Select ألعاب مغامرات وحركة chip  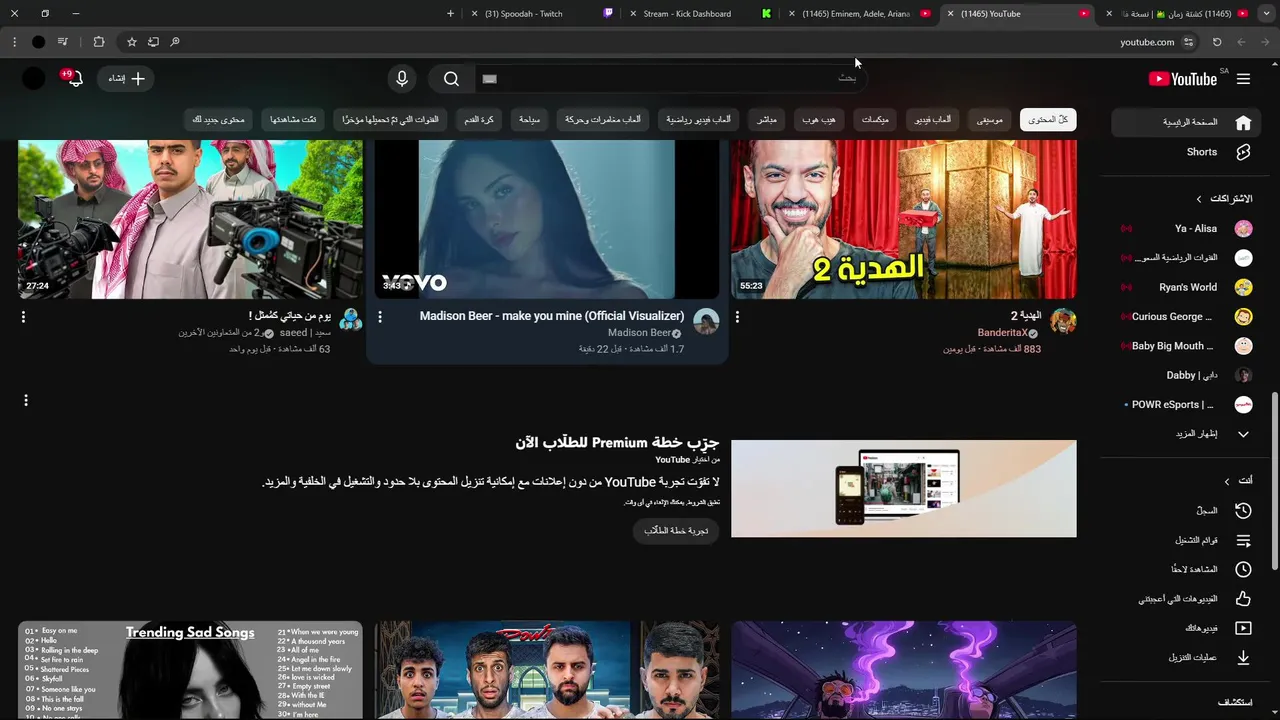tap(603, 120)
